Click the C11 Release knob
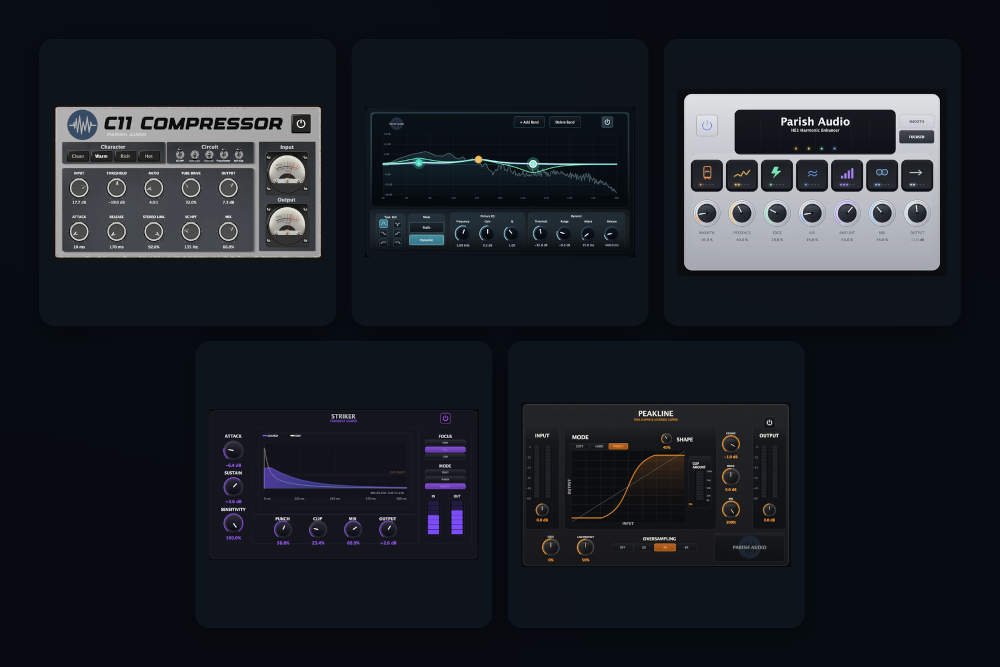This screenshot has width=1000, height=667. [x=116, y=231]
